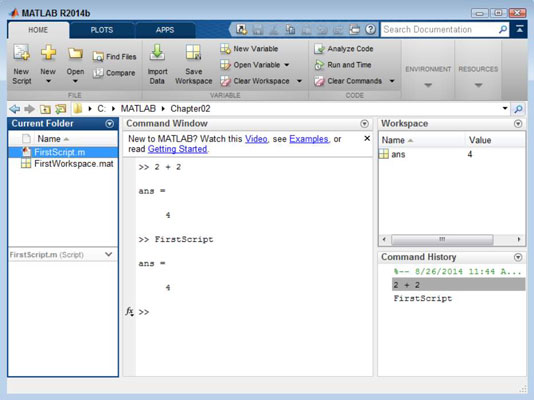Select FirstScript.m in Current Folder
534x400 pixels.
coord(63,152)
